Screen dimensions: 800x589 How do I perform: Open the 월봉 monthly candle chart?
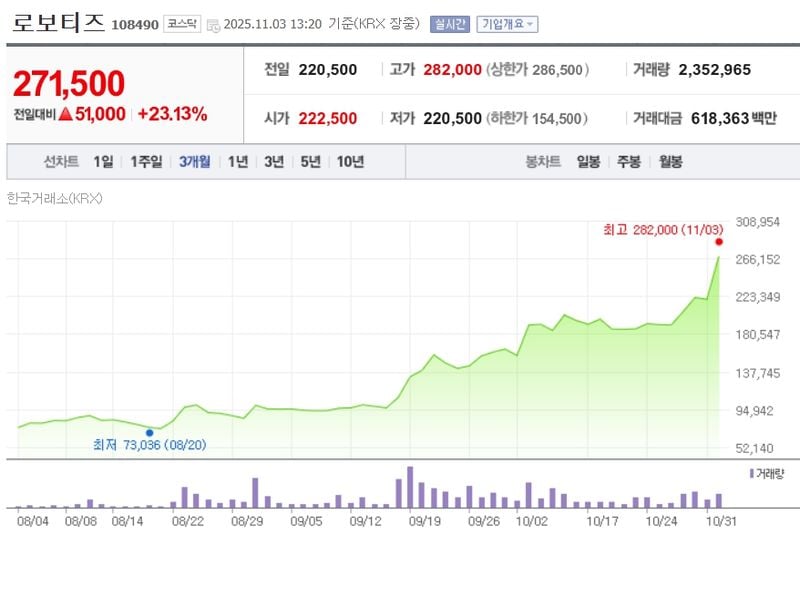click(x=670, y=162)
